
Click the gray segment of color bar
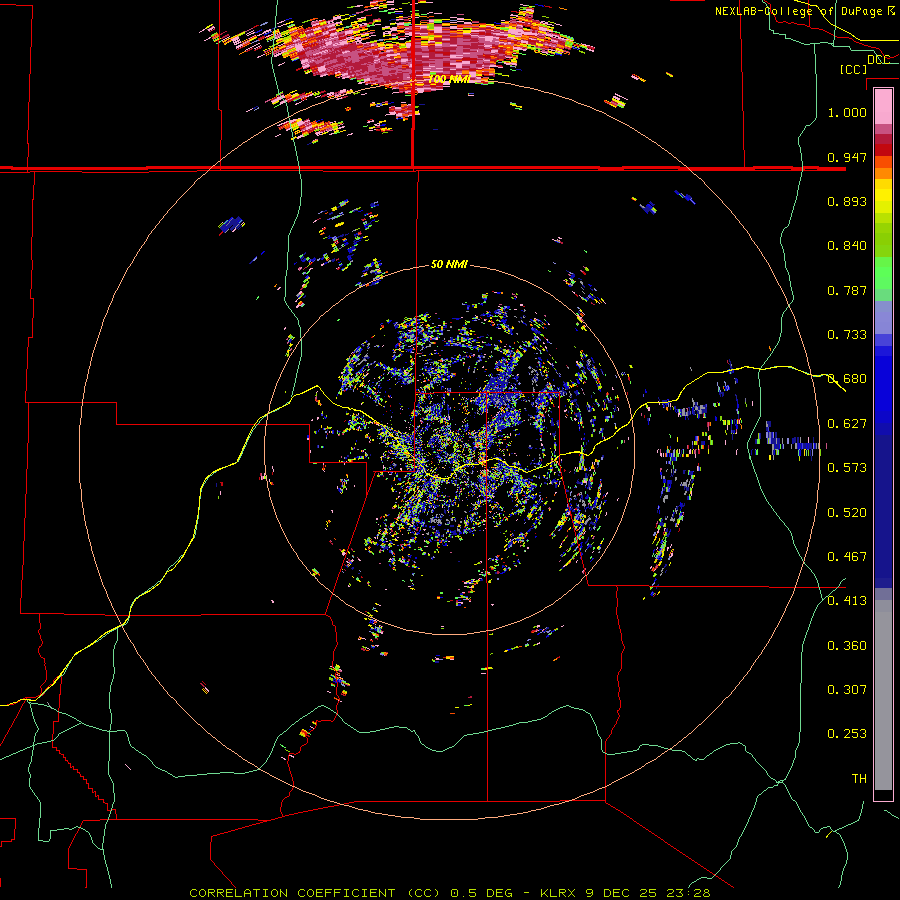click(883, 695)
